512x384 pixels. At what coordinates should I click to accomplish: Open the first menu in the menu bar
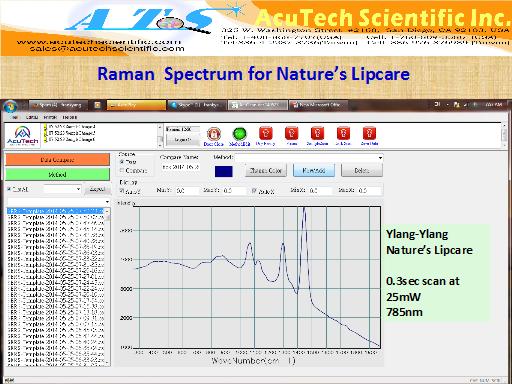tap(15, 117)
